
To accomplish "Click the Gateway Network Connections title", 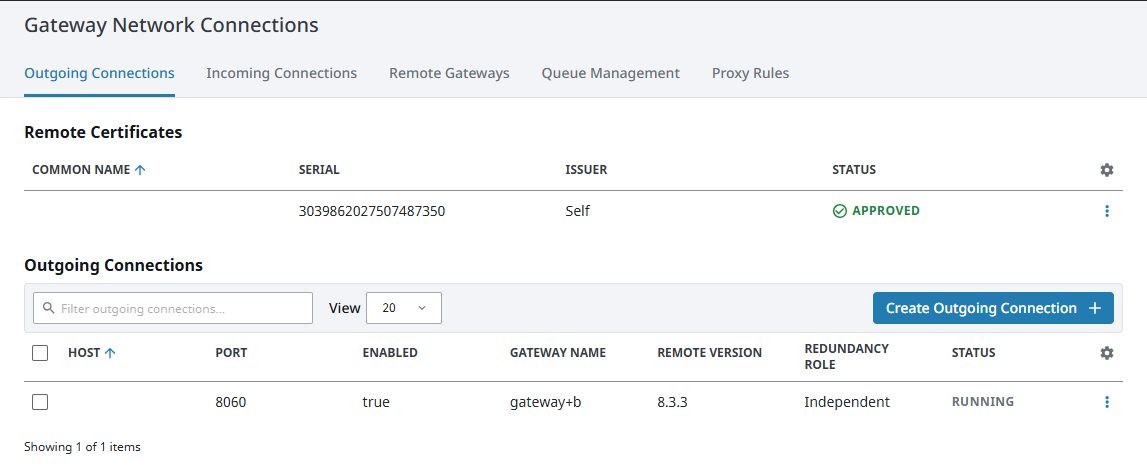I will pos(171,25).
